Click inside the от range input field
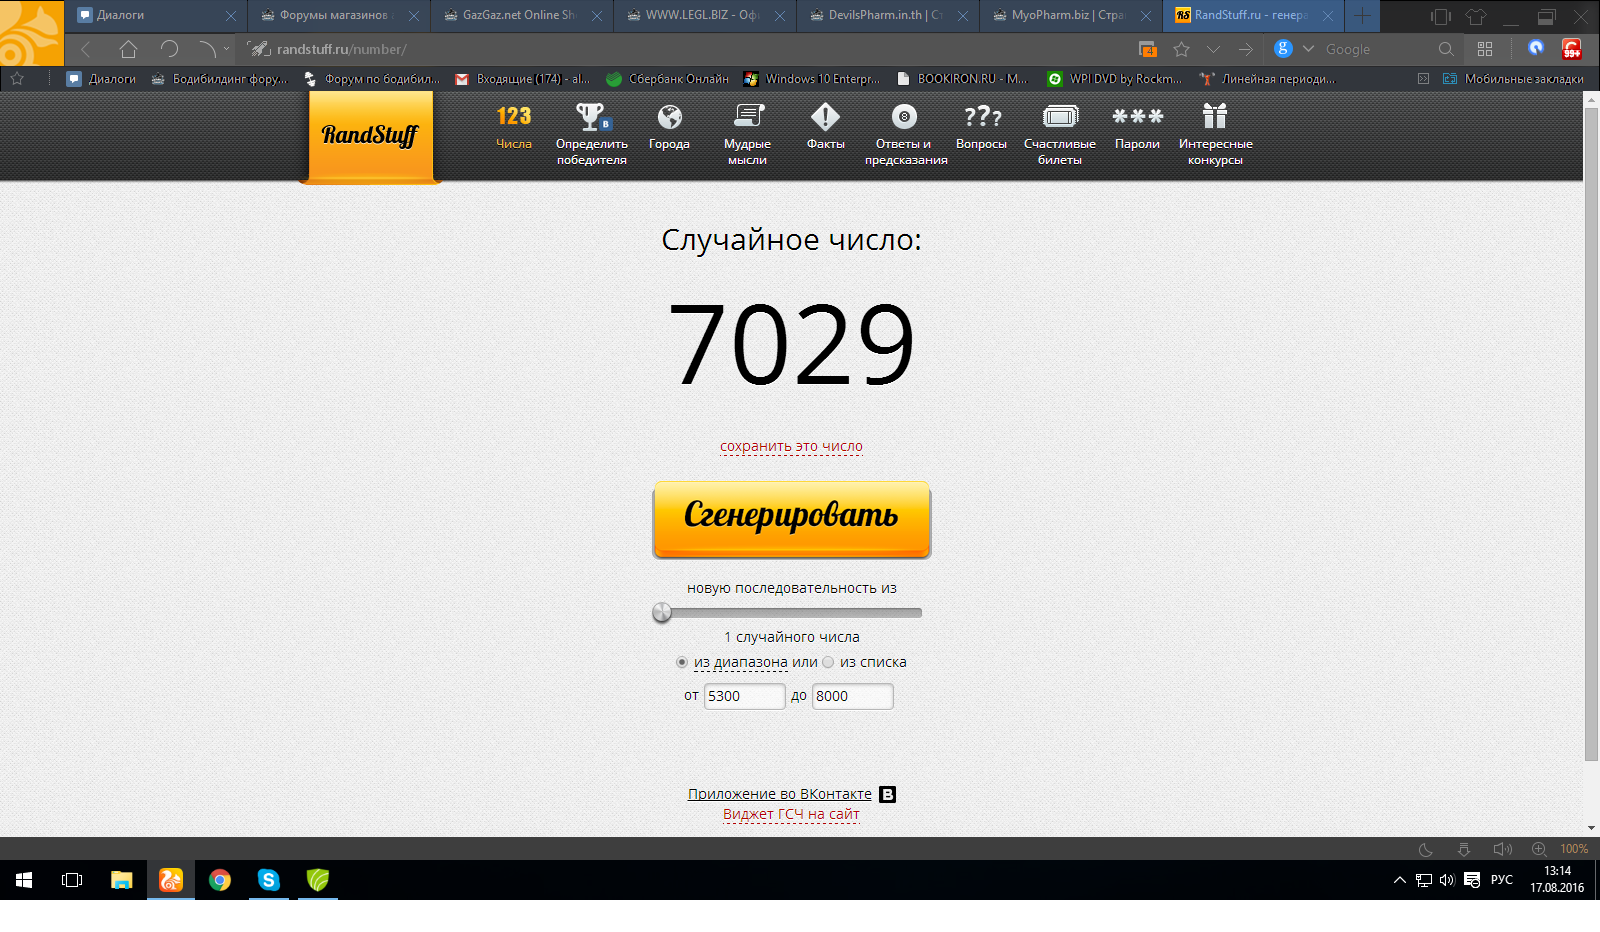The image size is (1600, 932). coord(744,696)
